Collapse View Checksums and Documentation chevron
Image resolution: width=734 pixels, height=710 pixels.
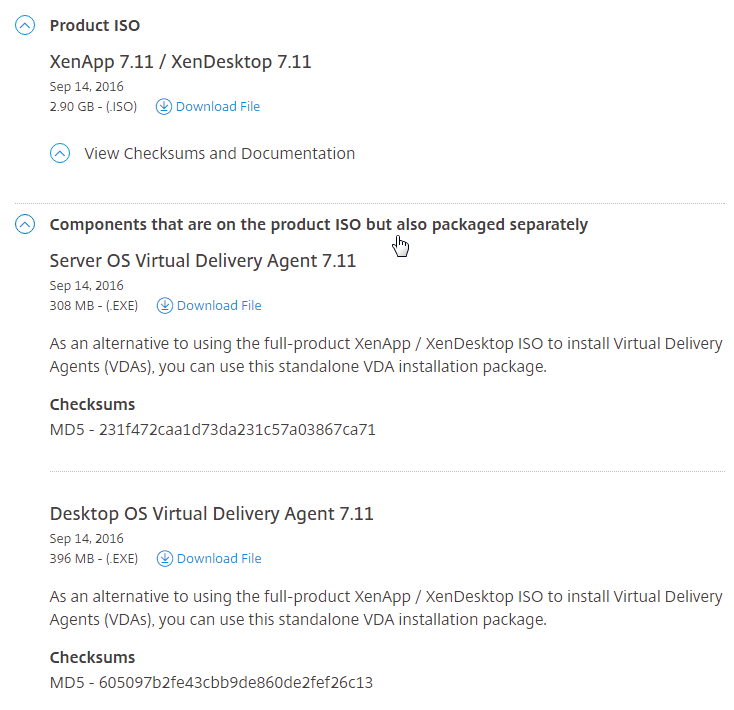(60, 153)
